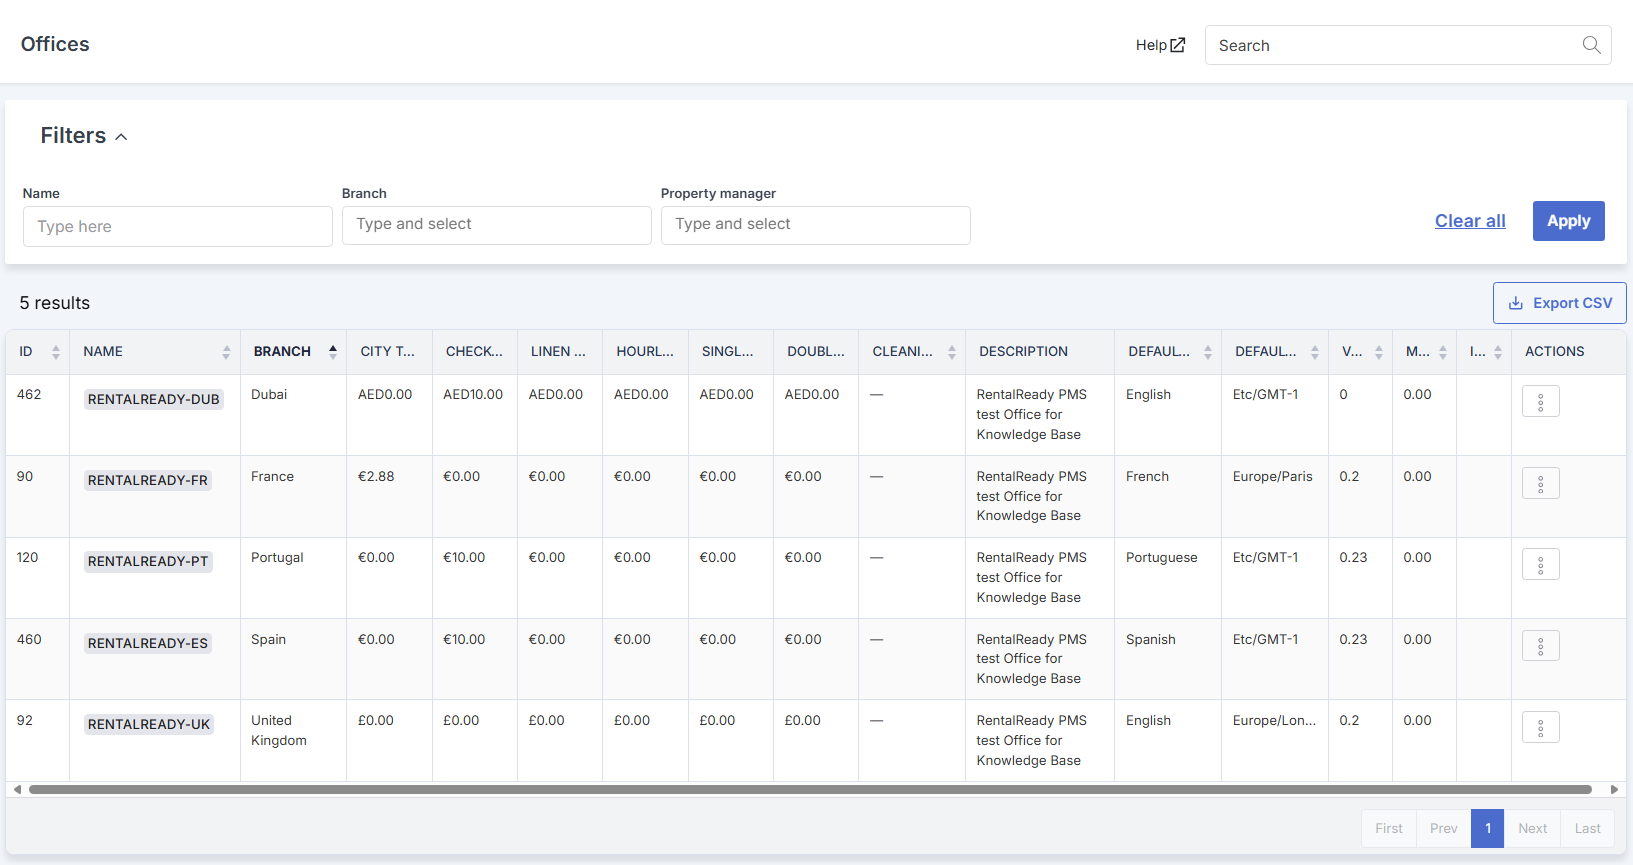Viewport: 1633px width, 865px height.
Task: Toggle BRANCH column sort order
Action: pyautogui.click(x=332, y=351)
